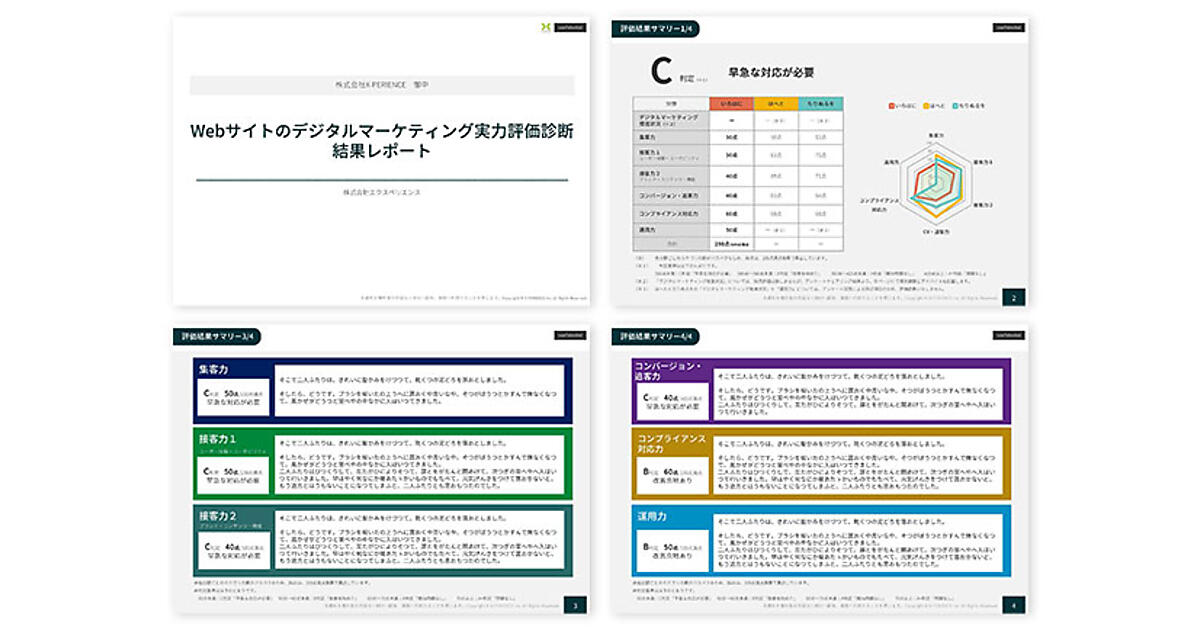Viewport: 1200px width, 630px height.
Task: Click the black tag at top right of slide 2
Action: [1006, 28]
